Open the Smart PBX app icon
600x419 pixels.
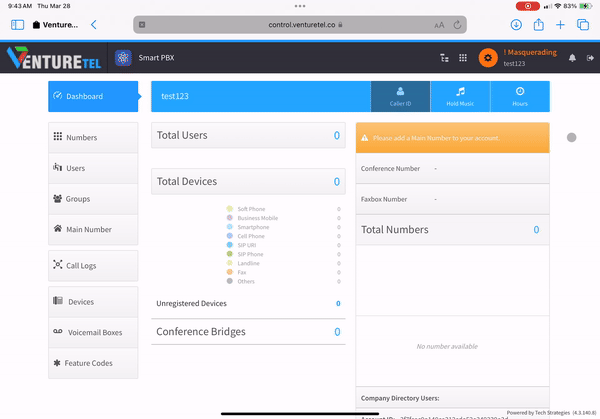[x=123, y=58]
